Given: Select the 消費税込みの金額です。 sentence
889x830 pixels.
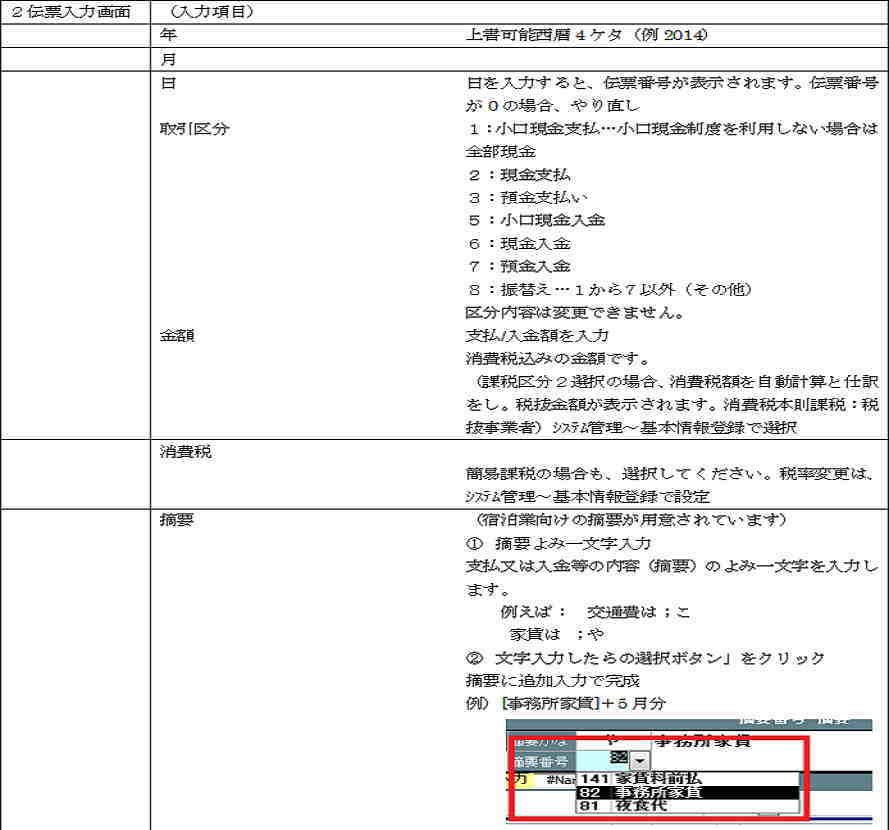Looking at the screenshot, I should 558,359.
